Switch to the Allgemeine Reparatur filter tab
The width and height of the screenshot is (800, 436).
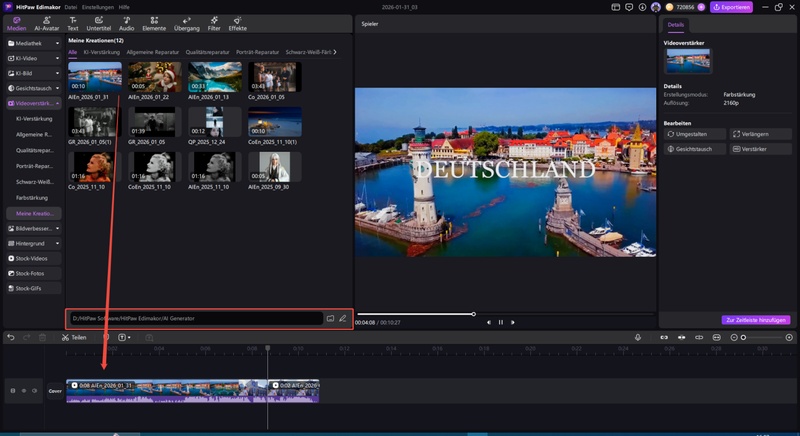point(153,52)
